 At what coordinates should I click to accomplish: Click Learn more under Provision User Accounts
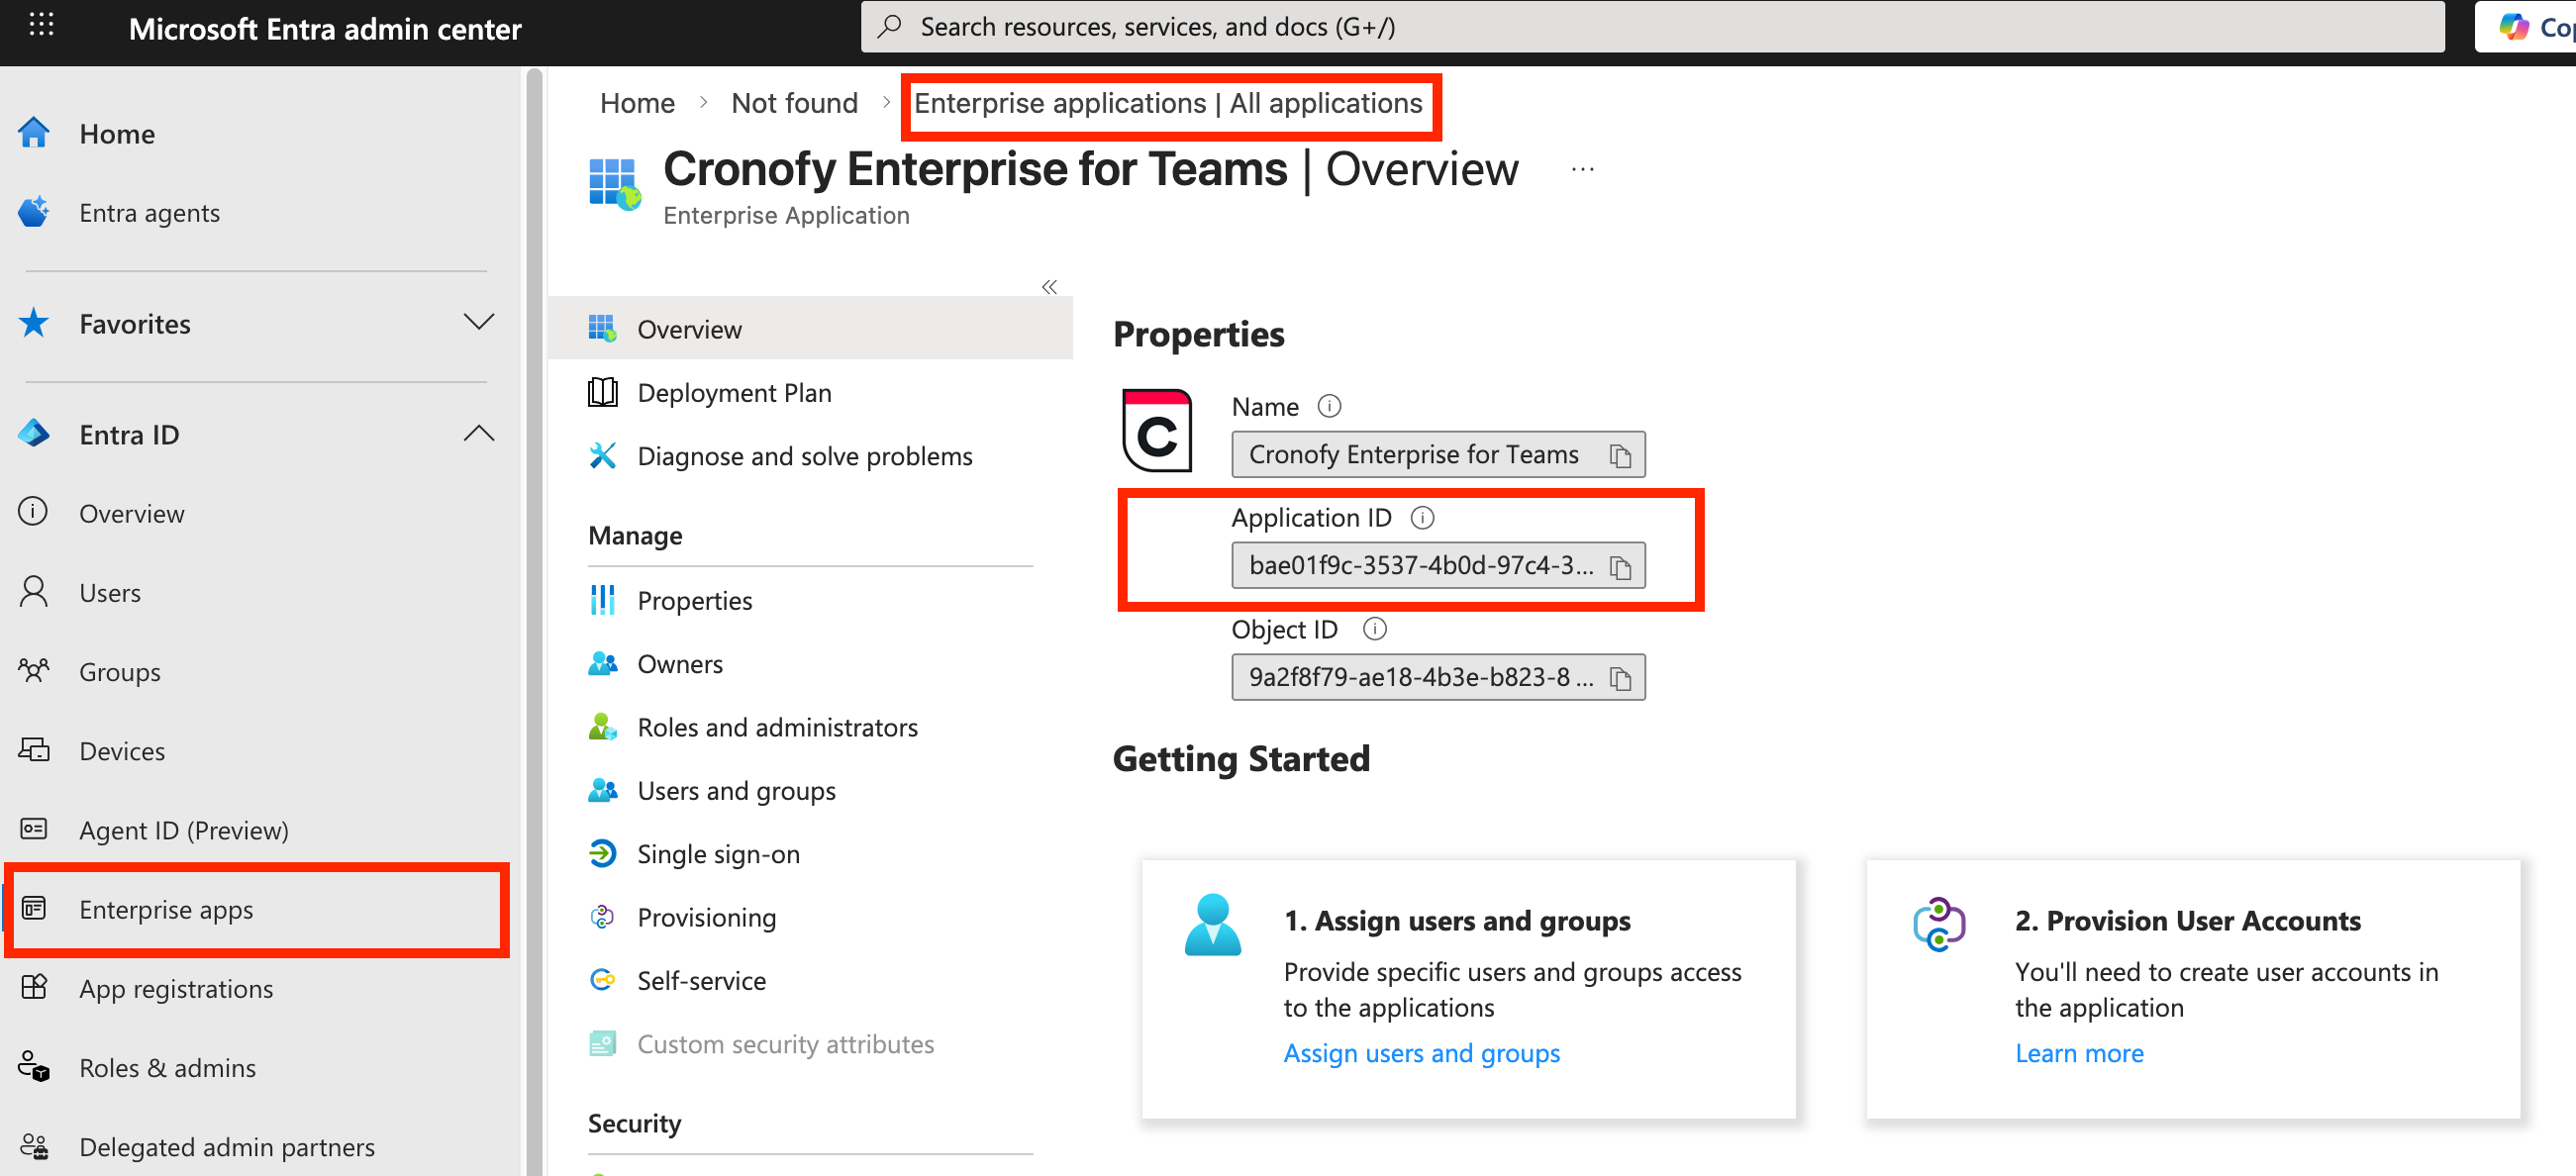click(2078, 1052)
